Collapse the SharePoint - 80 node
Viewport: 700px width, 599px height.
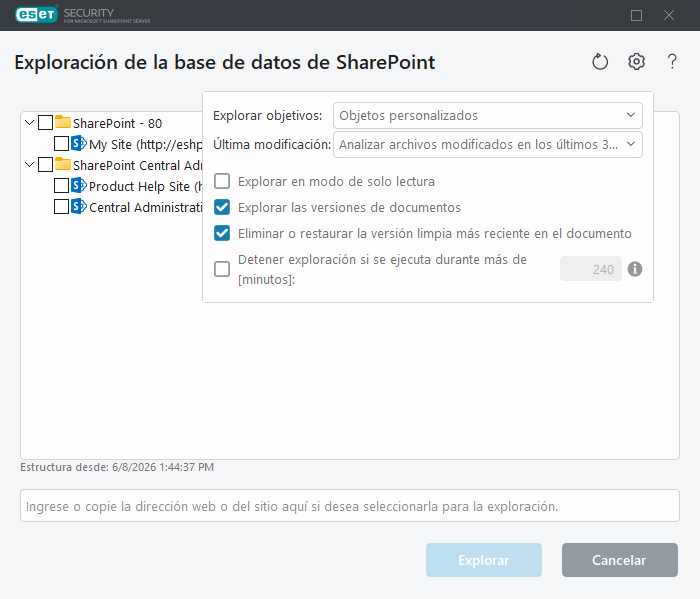29,122
